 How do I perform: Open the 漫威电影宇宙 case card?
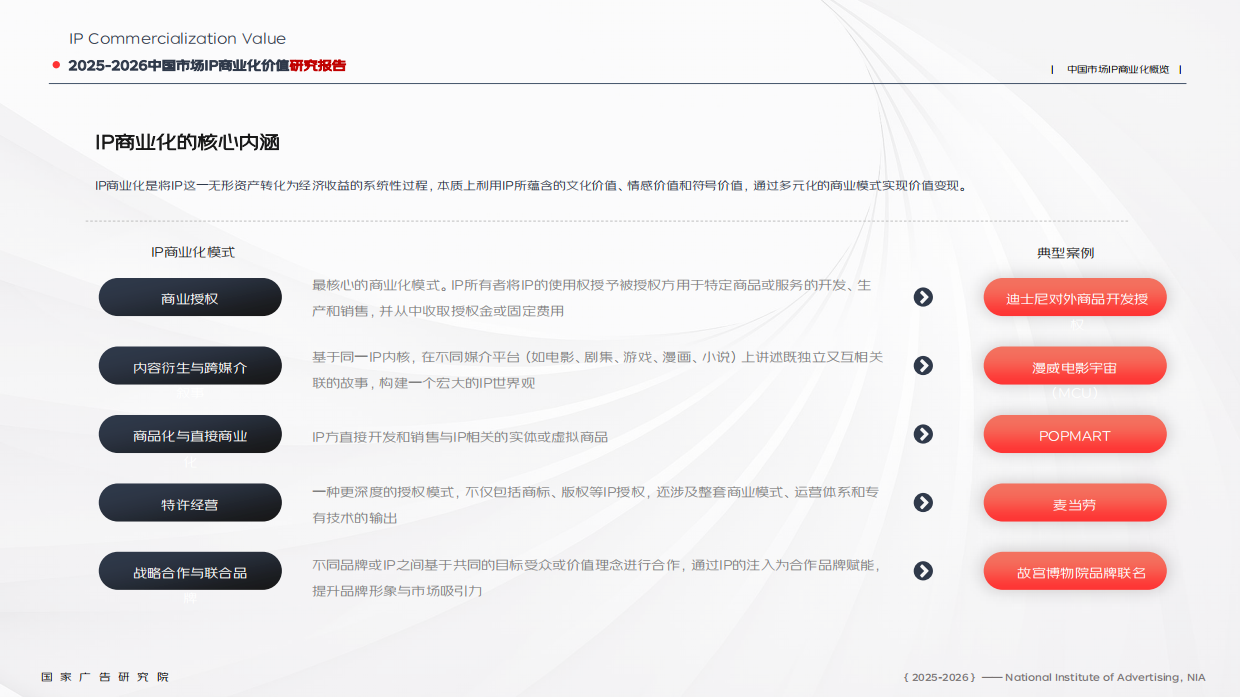point(1074,366)
